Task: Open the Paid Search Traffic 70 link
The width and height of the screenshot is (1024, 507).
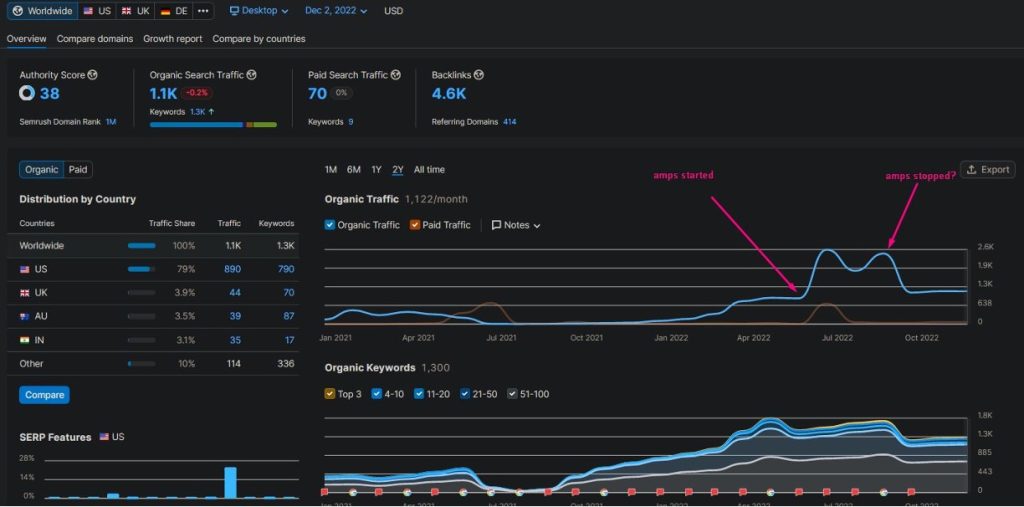Action: click(317, 93)
